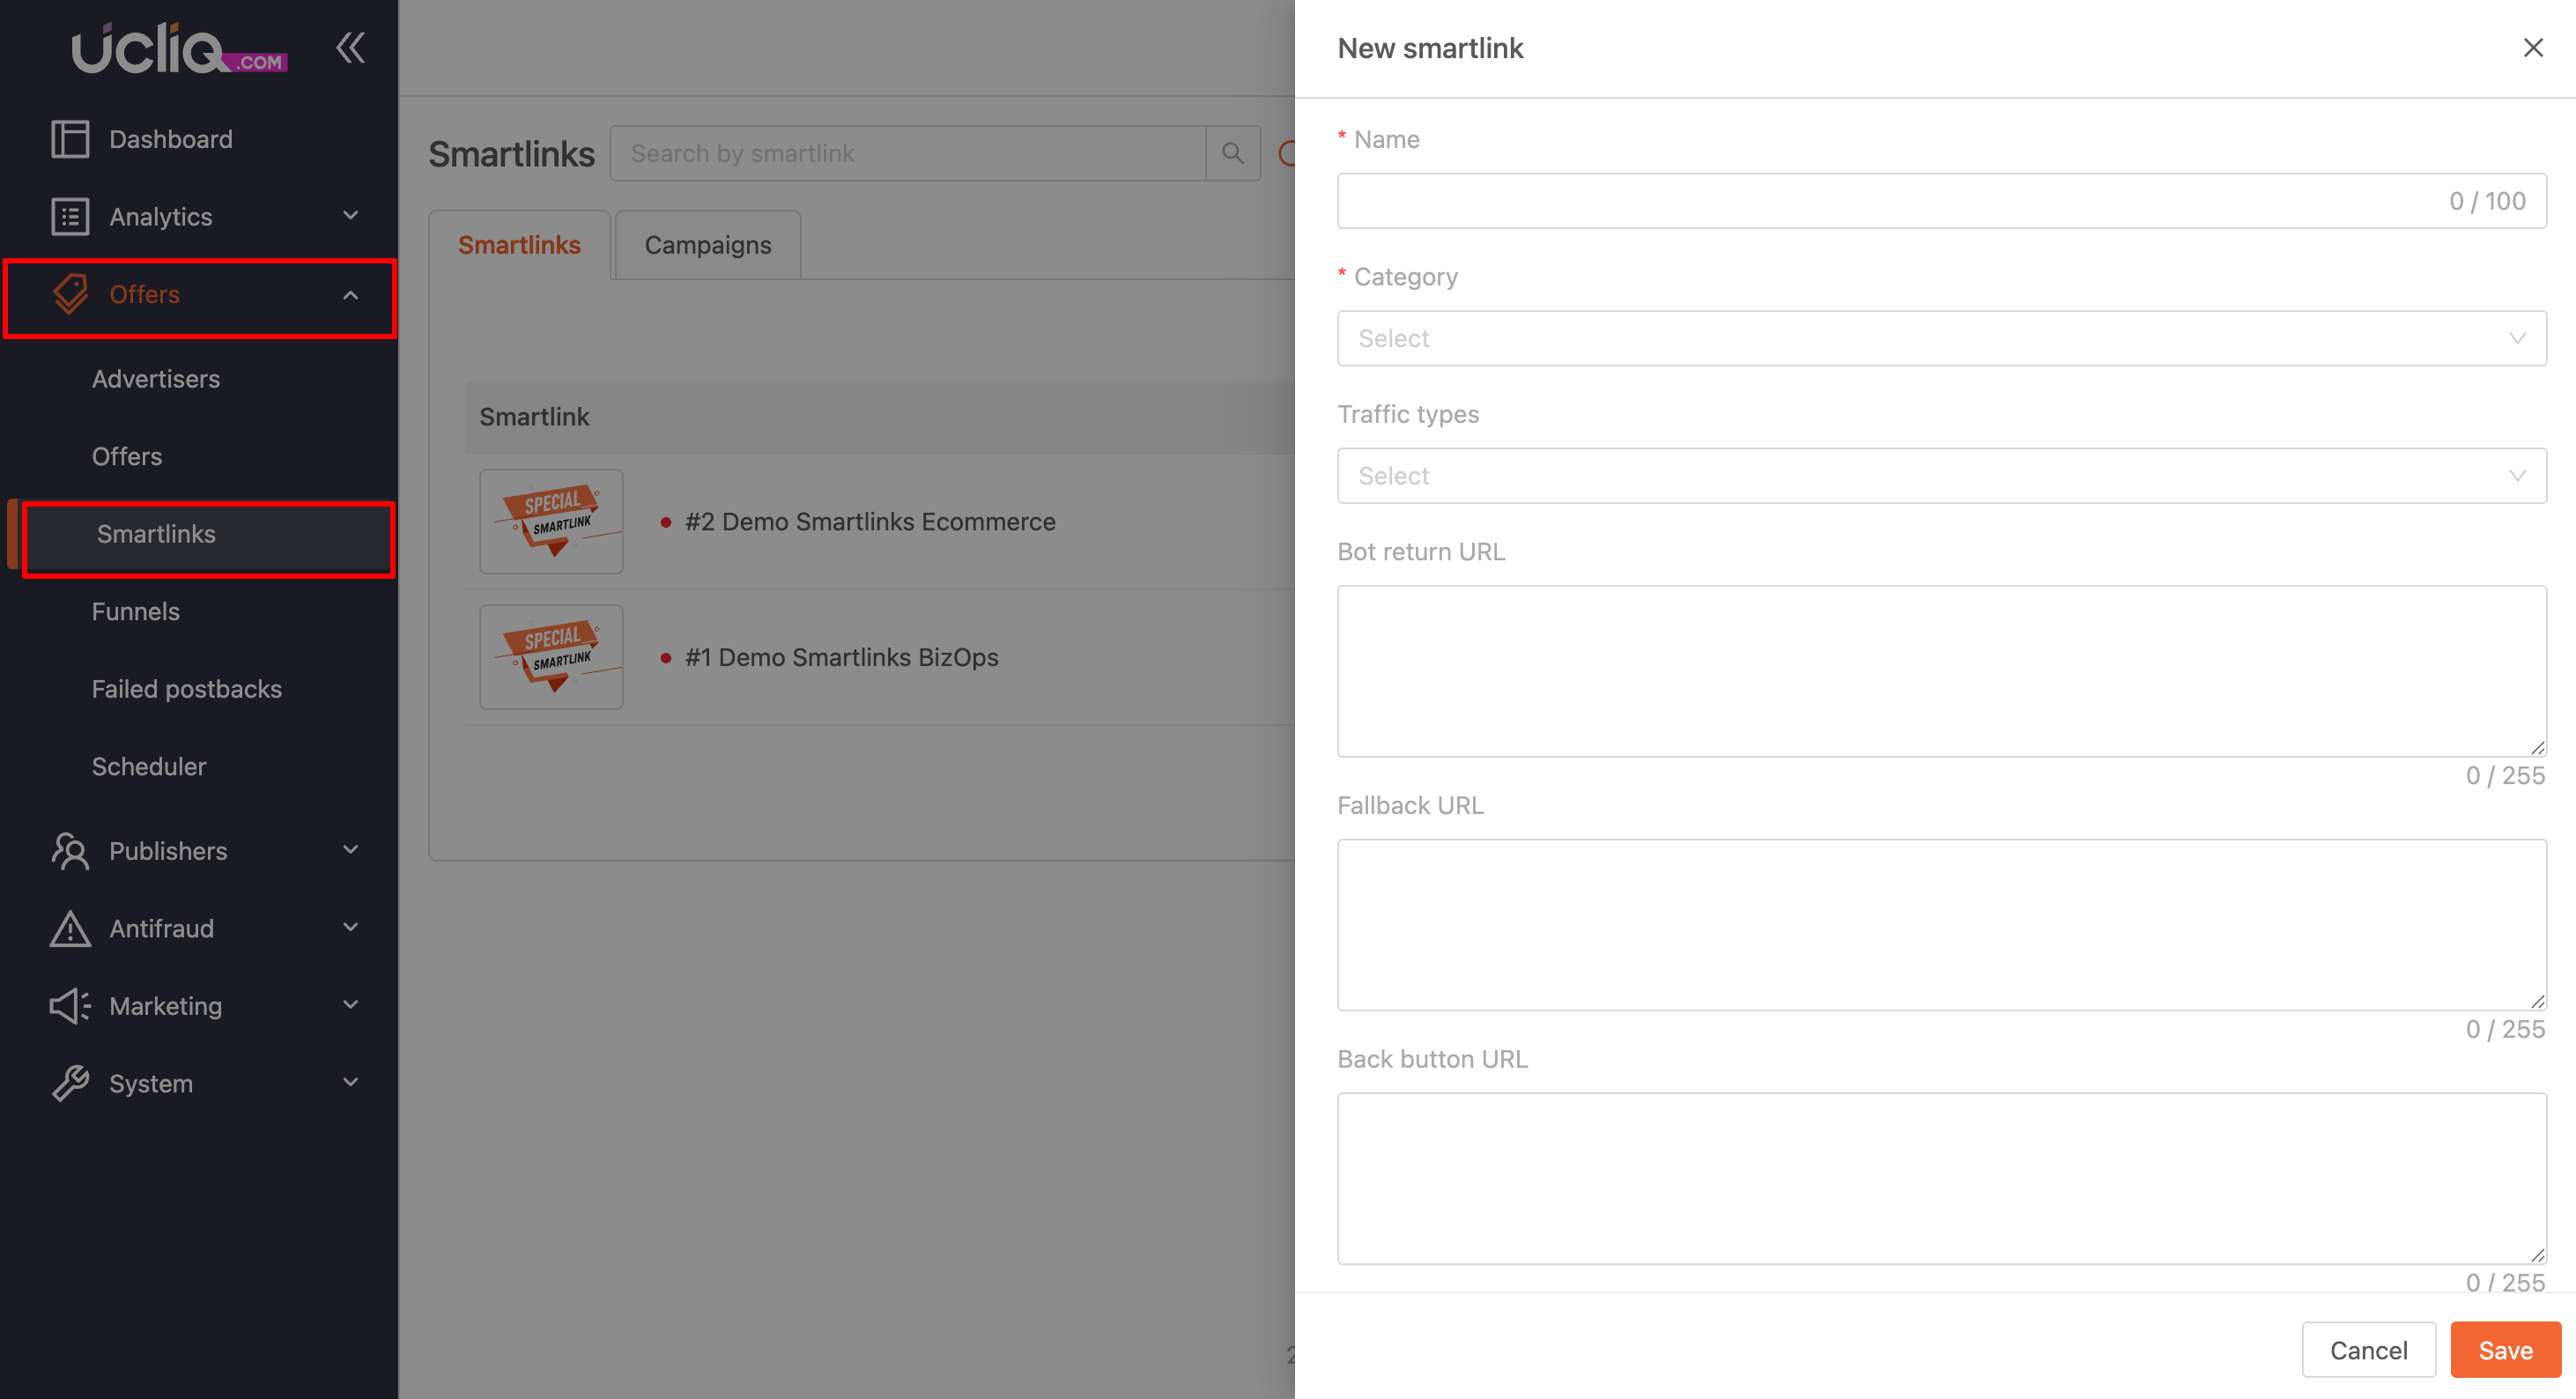Collapse the sidebar with double-chevron icon
2576x1399 pixels.
350,47
